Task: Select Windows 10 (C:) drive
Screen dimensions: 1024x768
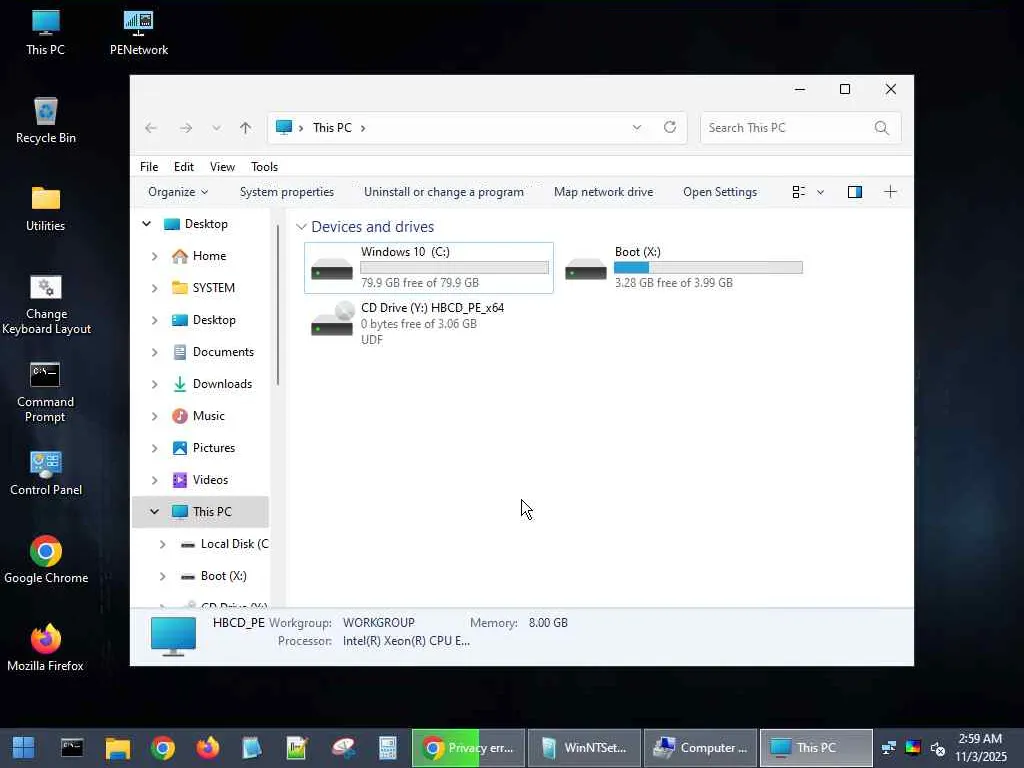Action: (429, 268)
